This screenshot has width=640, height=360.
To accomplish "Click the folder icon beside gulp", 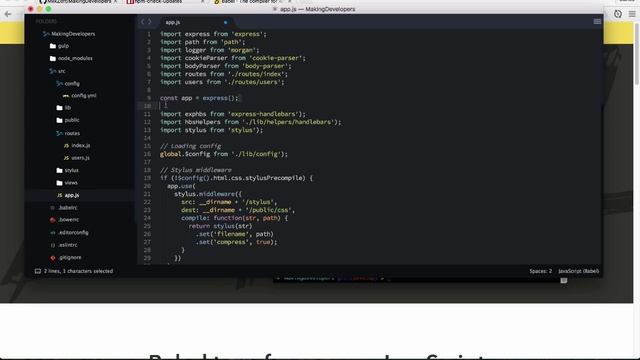I will [x=53, y=46].
